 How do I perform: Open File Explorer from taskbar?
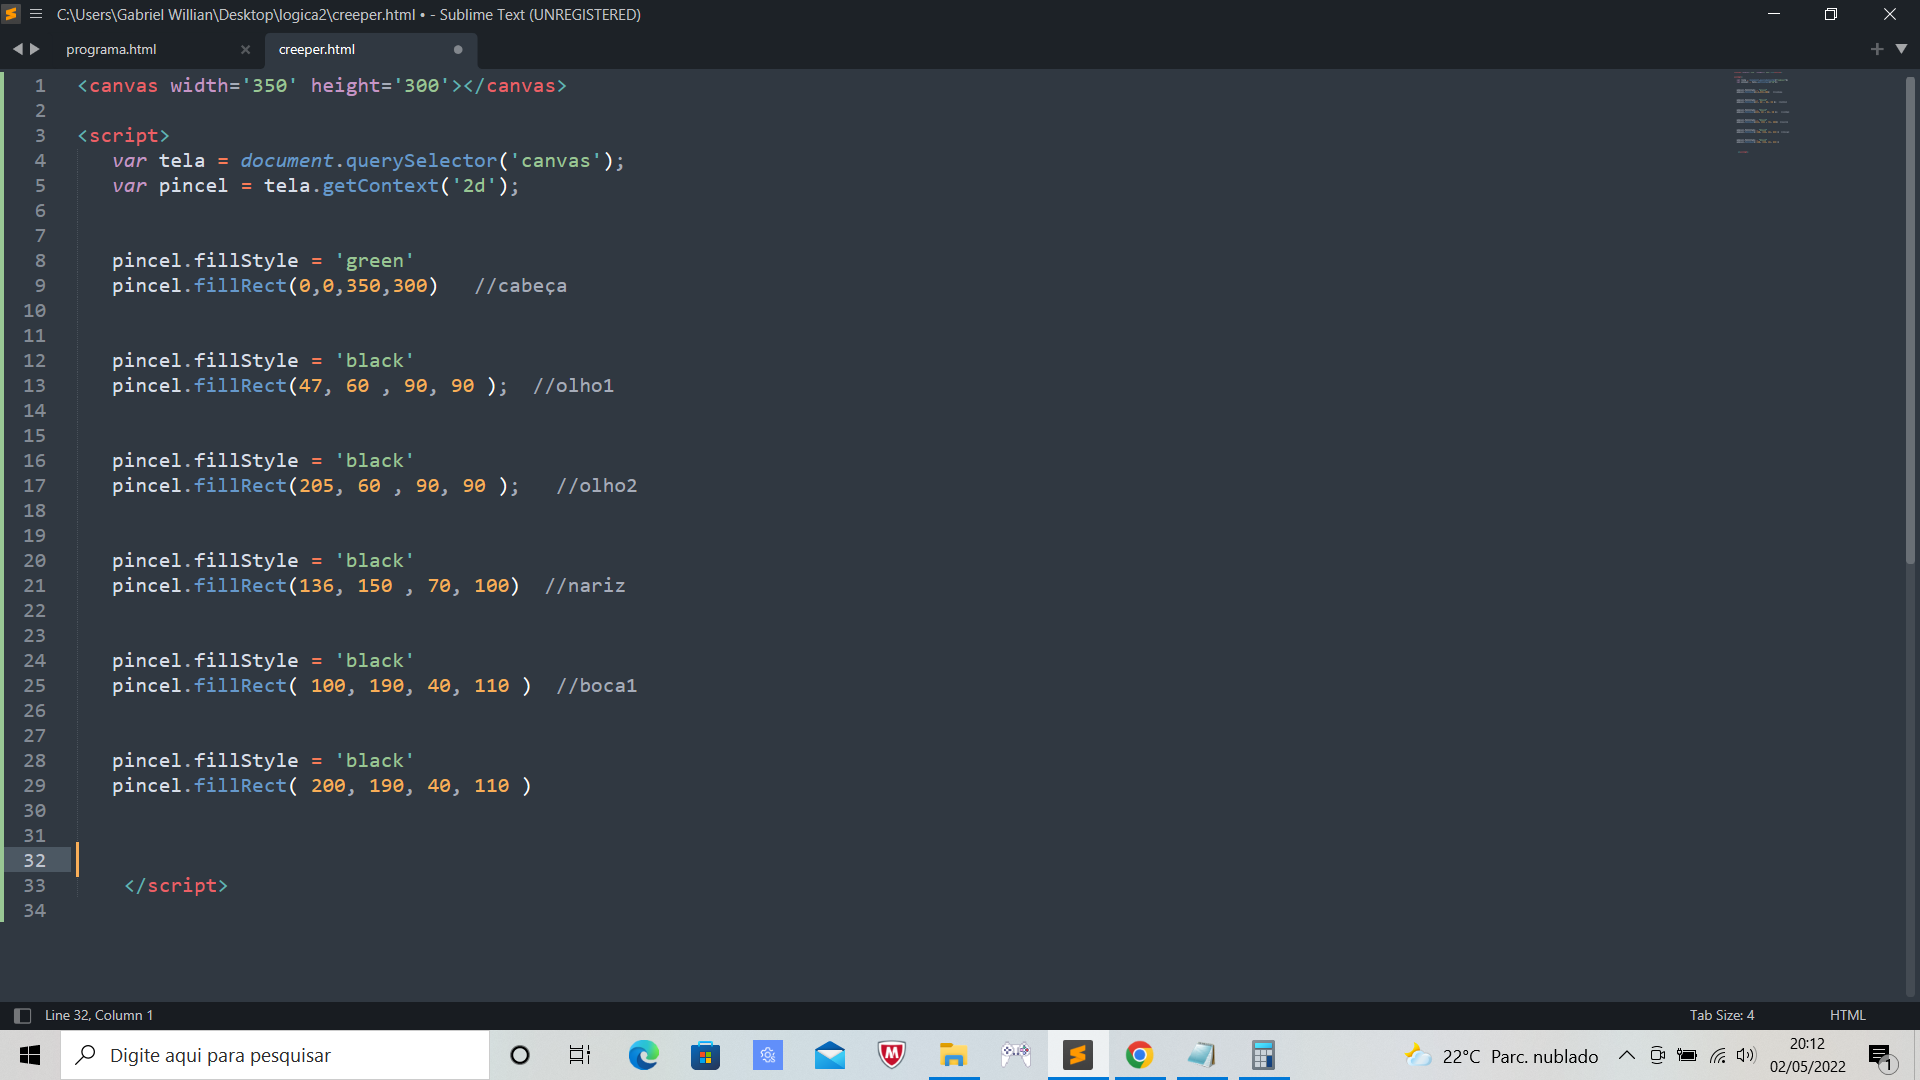click(x=953, y=1055)
